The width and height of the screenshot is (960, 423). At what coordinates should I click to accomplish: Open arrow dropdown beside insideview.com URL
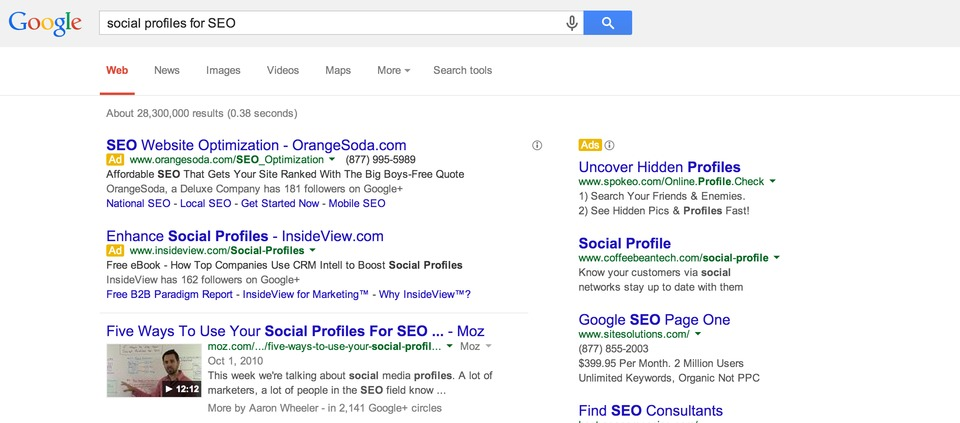(x=312, y=250)
